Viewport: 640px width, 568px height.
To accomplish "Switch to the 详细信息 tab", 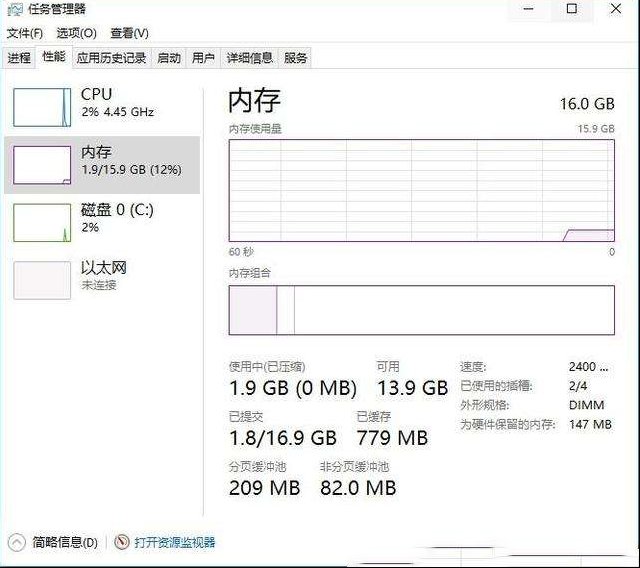I will pyautogui.click(x=249, y=58).
